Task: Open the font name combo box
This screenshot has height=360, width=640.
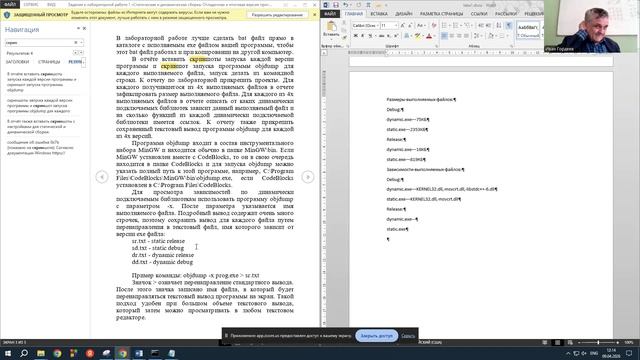Action: point(366,26)
